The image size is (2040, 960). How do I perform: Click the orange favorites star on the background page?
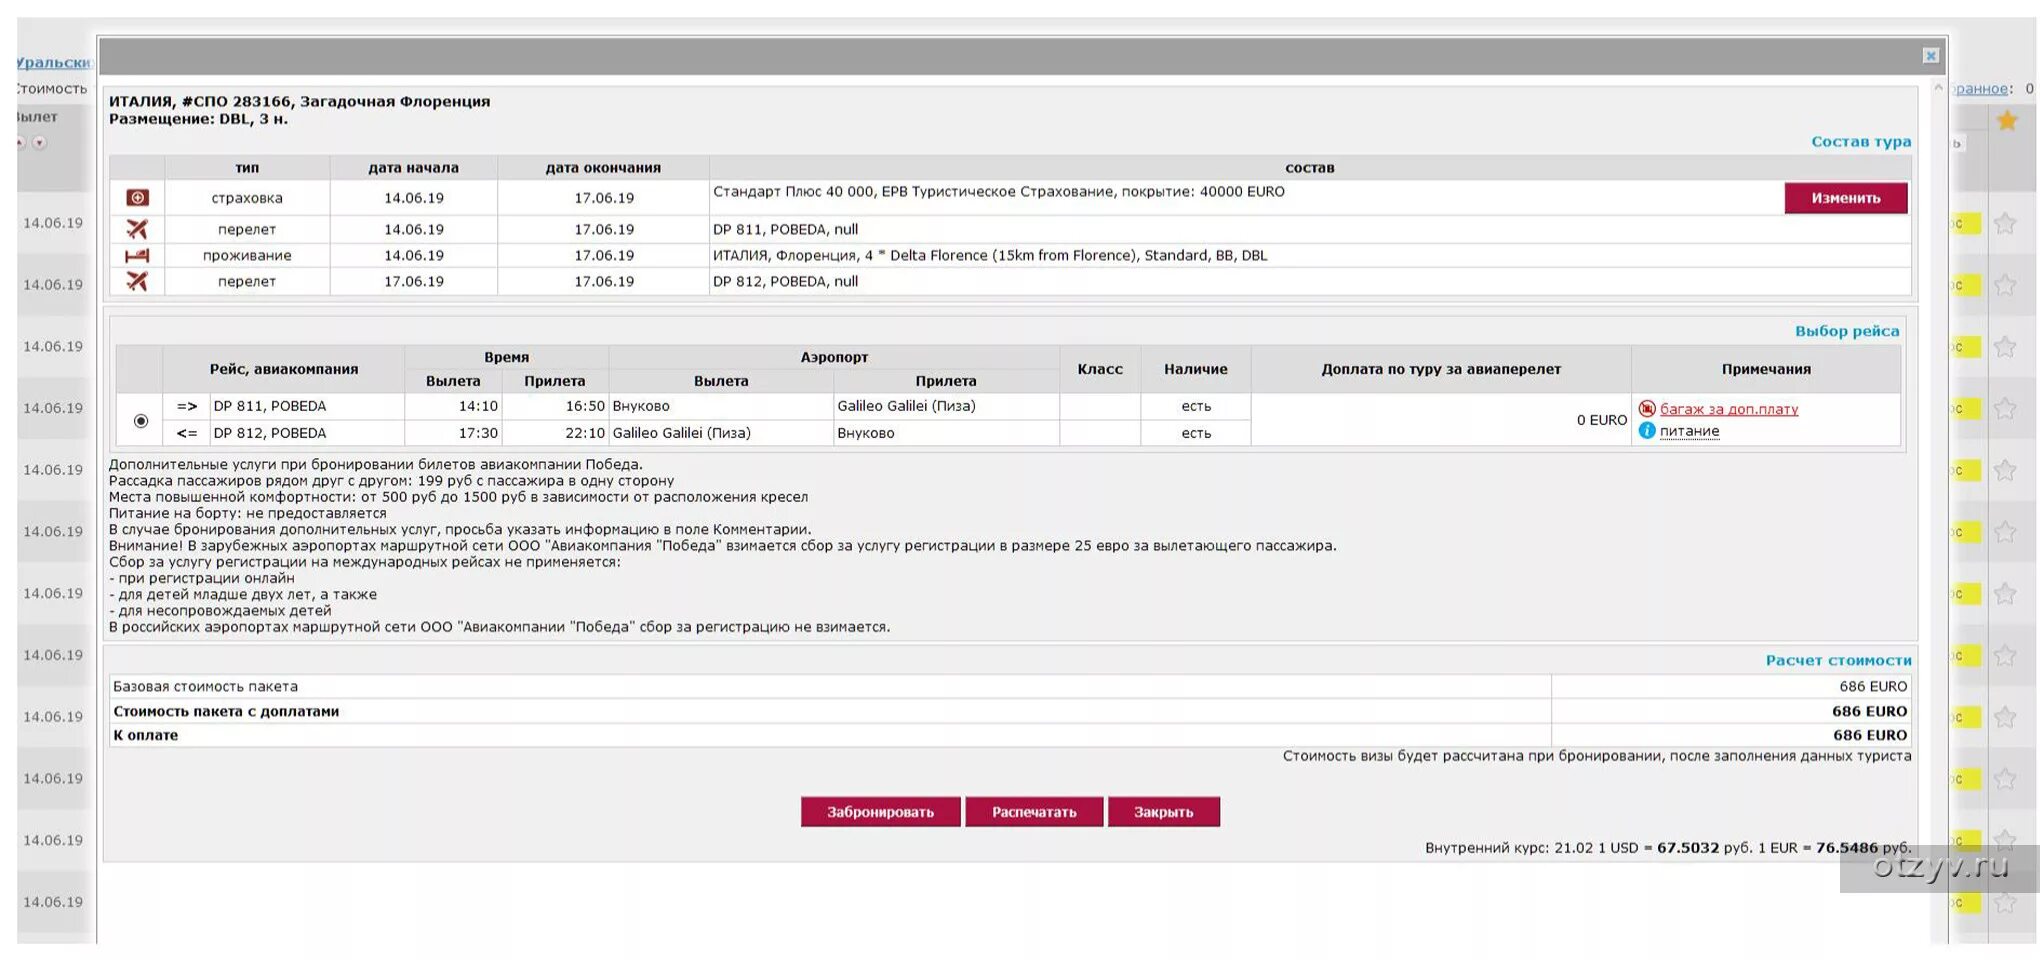tap(2006, 121)
